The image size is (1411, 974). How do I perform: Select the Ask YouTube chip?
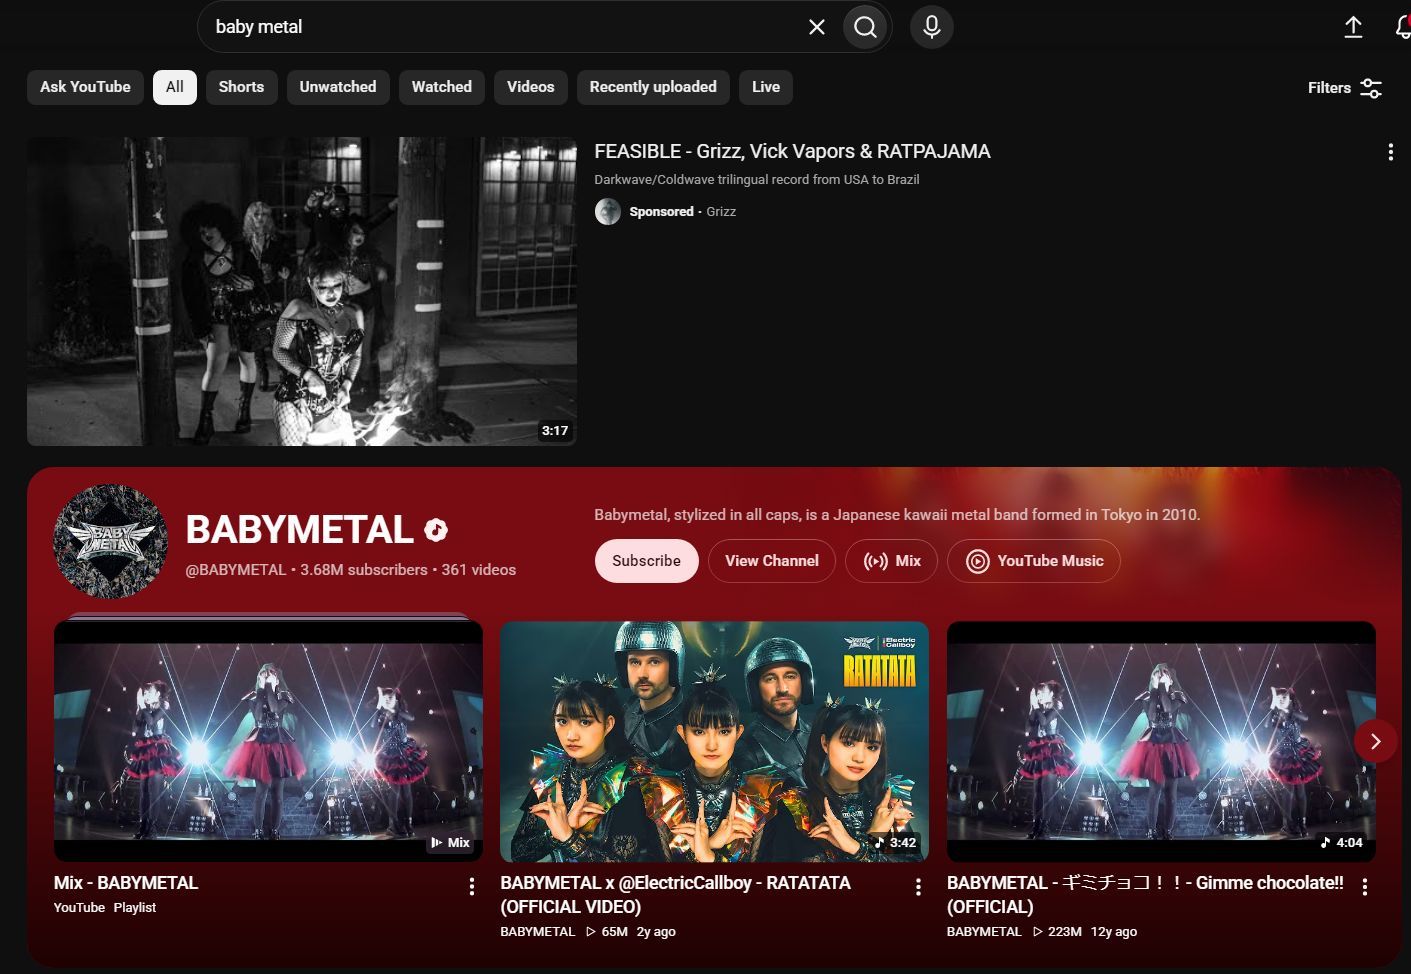86,87
